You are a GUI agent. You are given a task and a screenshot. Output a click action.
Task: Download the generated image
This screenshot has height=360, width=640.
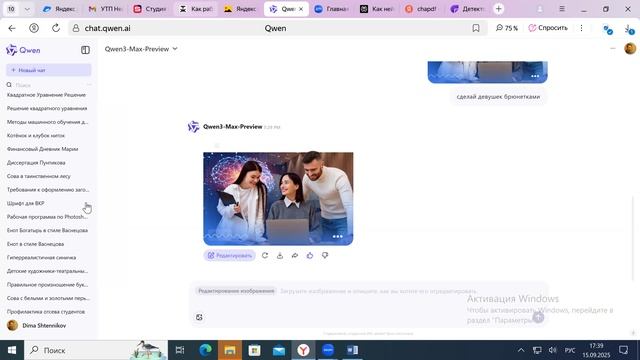tap(280, 256)
